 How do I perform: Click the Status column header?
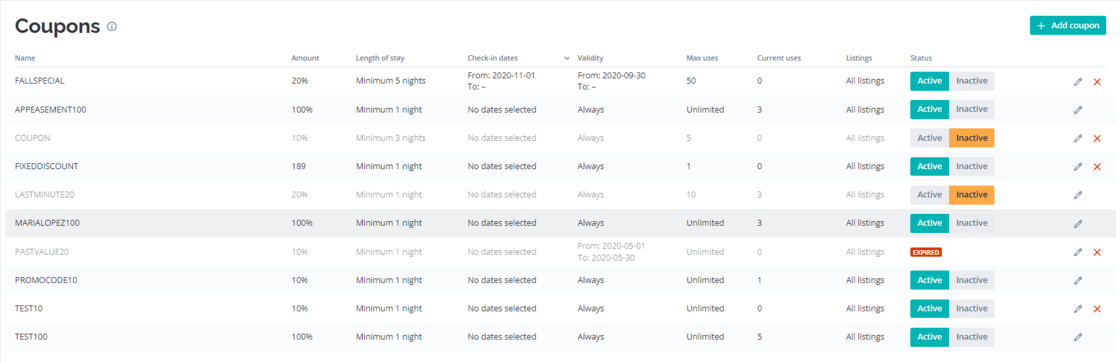coord(921,58)
